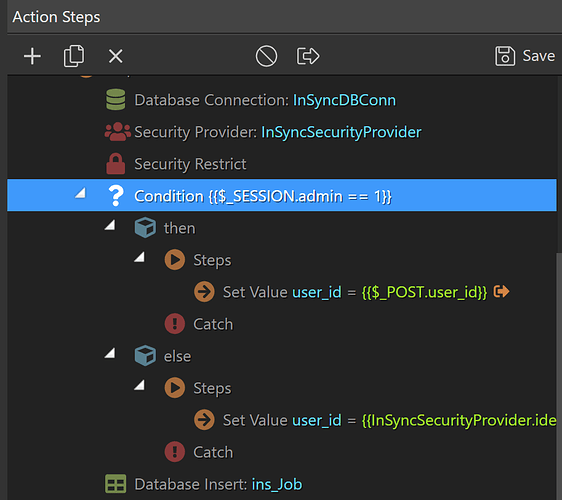Image resolution: width=562 pixels, height=500 pixels.
Task: Delete selected step with X icon
Action: coord(115,56)
